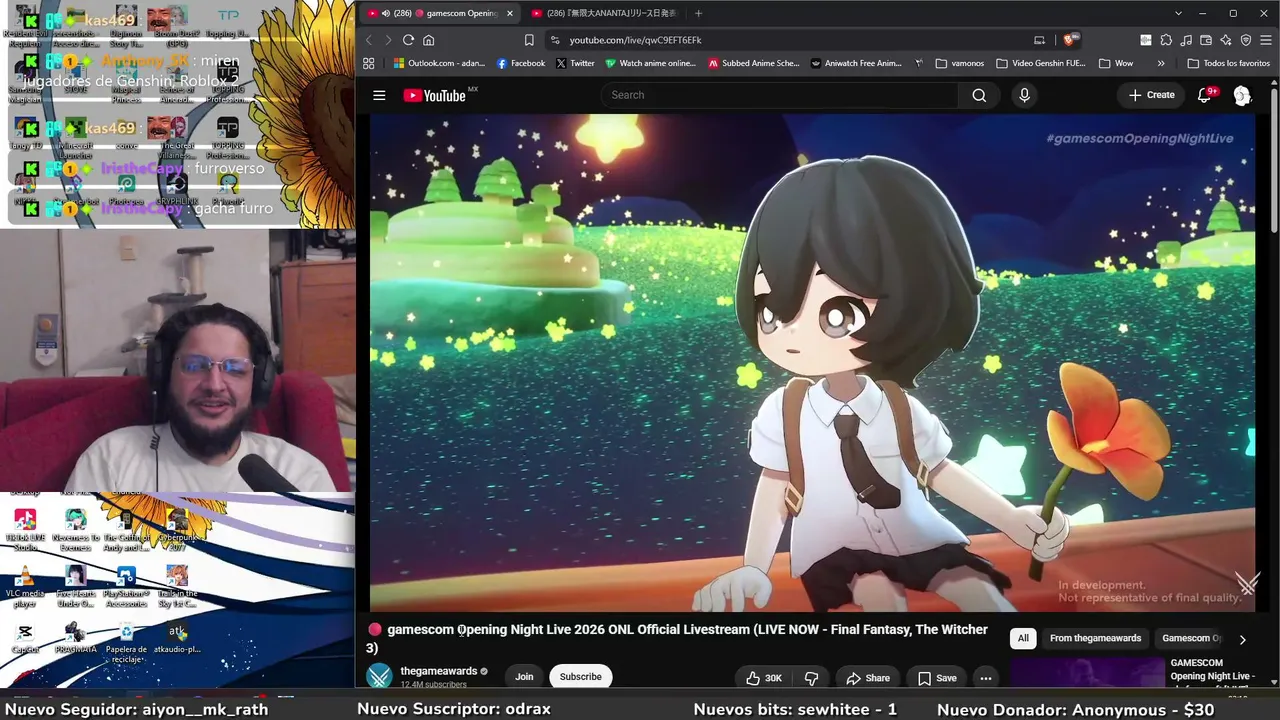Select the Neverness To Everness desktop shortcut
Viewport: 1280px width, 720px height.
[x=76, y=531]
